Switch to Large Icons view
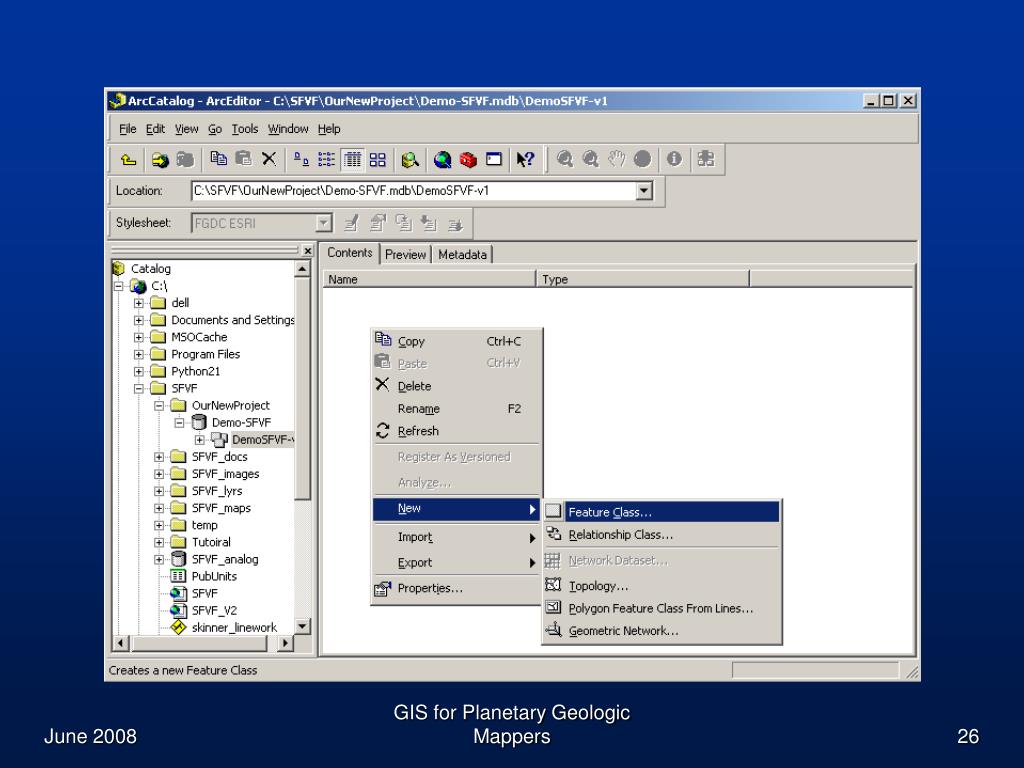Screen dimensions: 1024x768 point(301,159)
